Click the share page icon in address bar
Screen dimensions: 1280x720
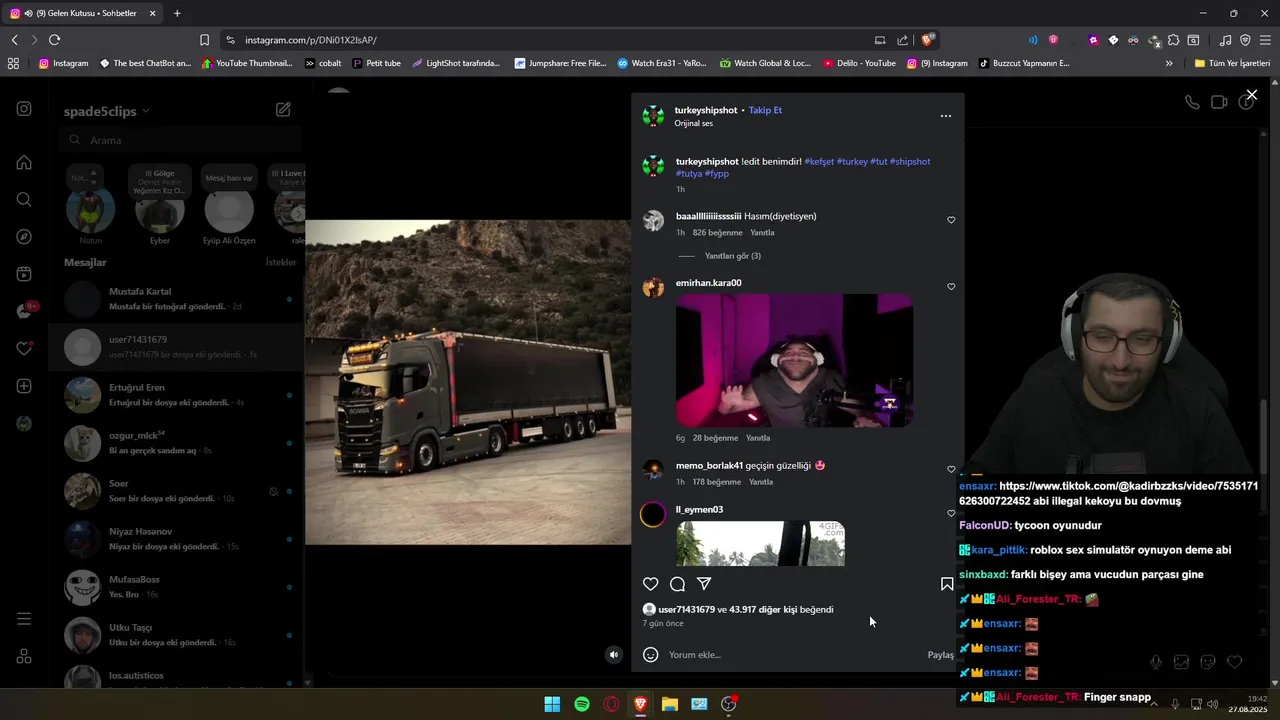coord(903,40)
